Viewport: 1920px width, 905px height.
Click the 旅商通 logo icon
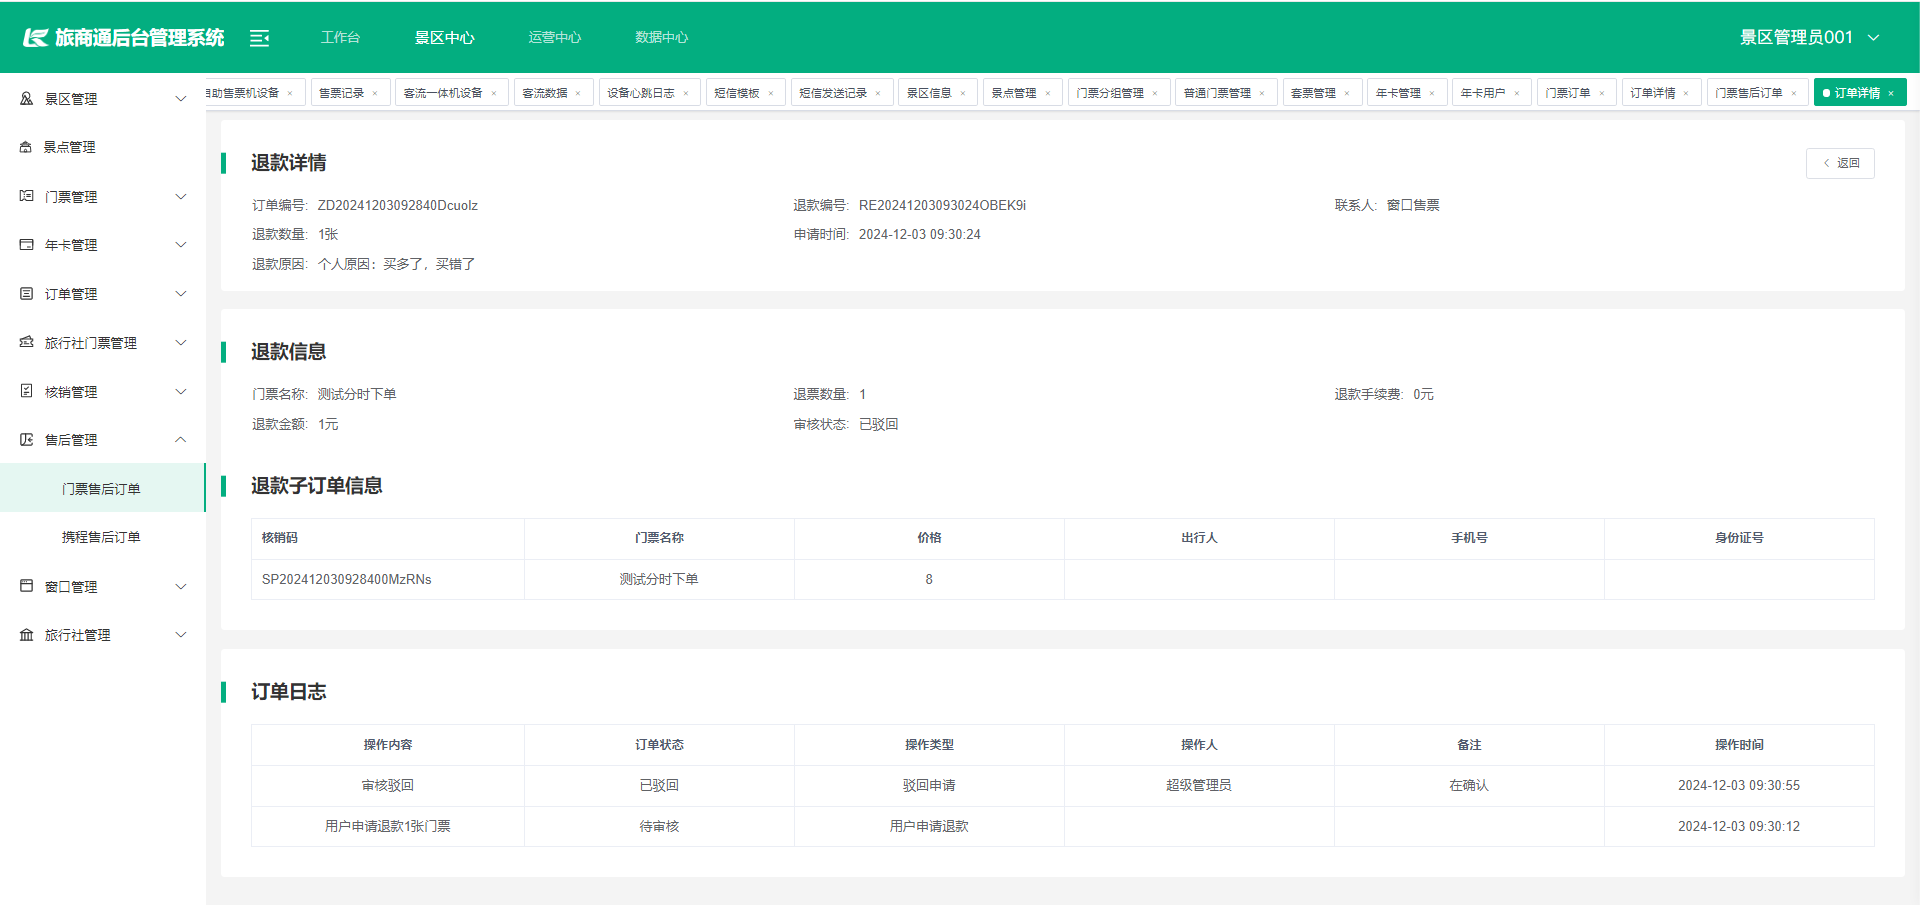36,38
